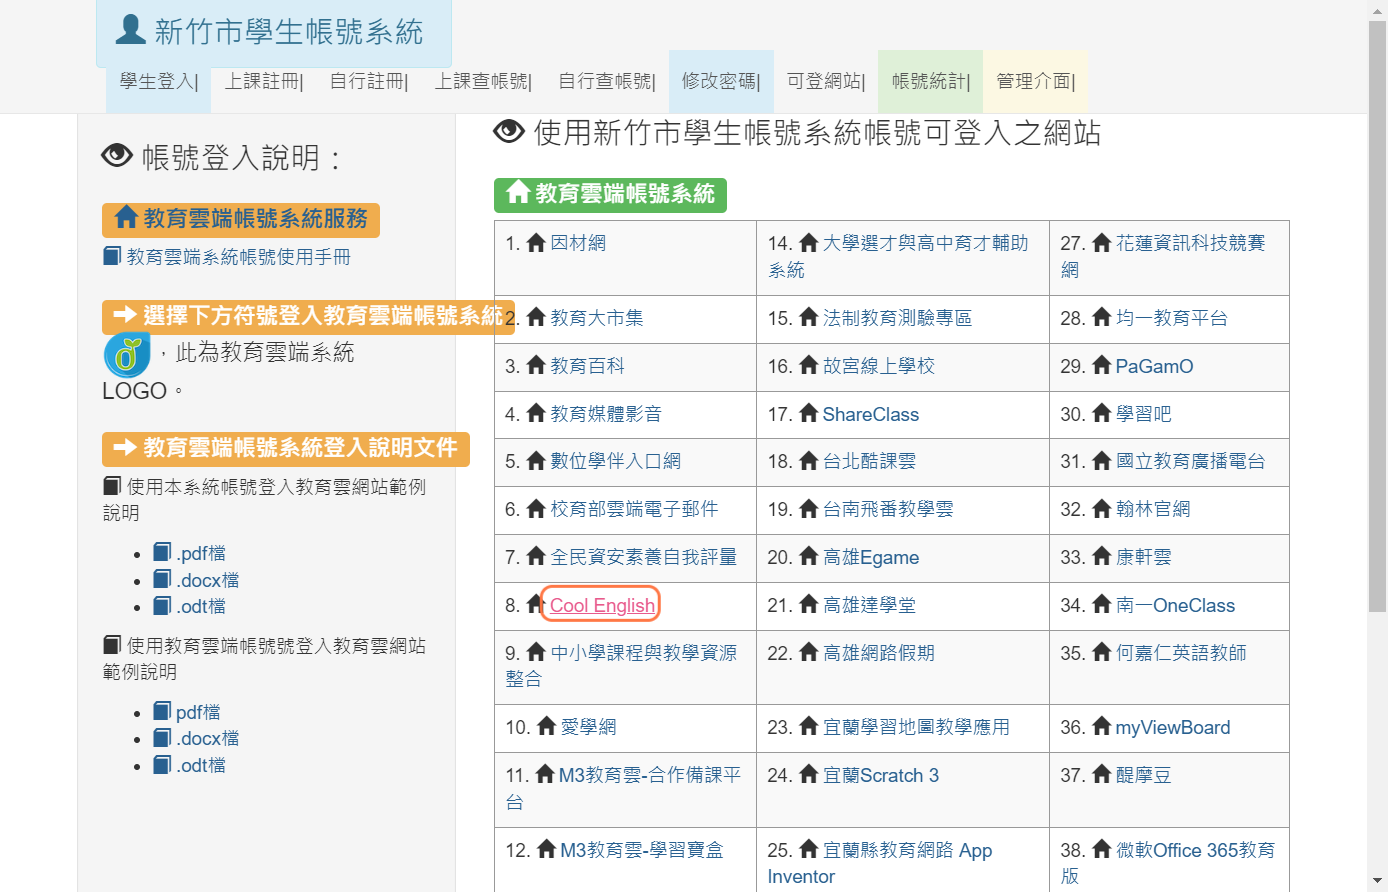Screen dimensions: 1388x892
Task: Open 學生登入 menu item
Action: [x=159, y=81]
